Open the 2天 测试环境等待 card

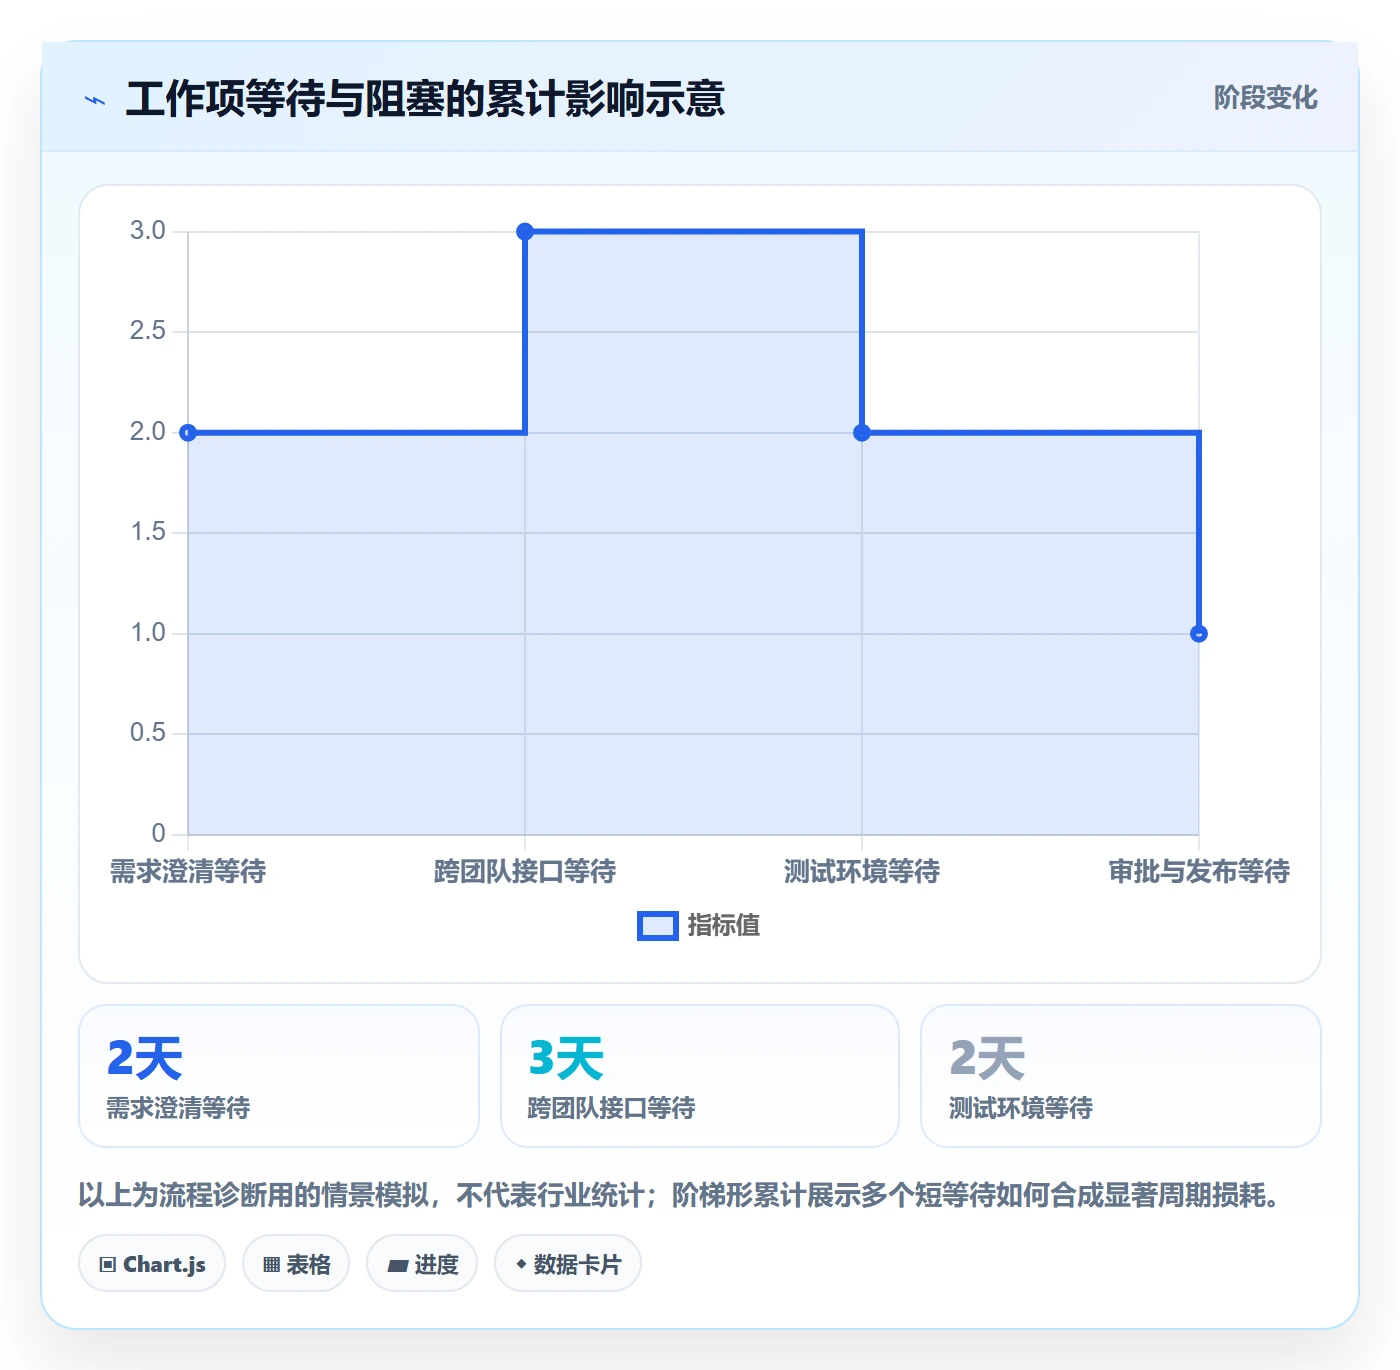(x=1121, y=1076)
